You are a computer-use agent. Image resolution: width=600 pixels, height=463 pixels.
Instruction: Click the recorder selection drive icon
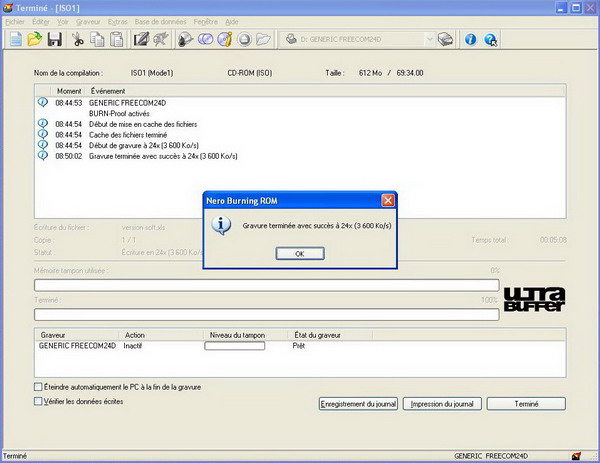(445, 39)
